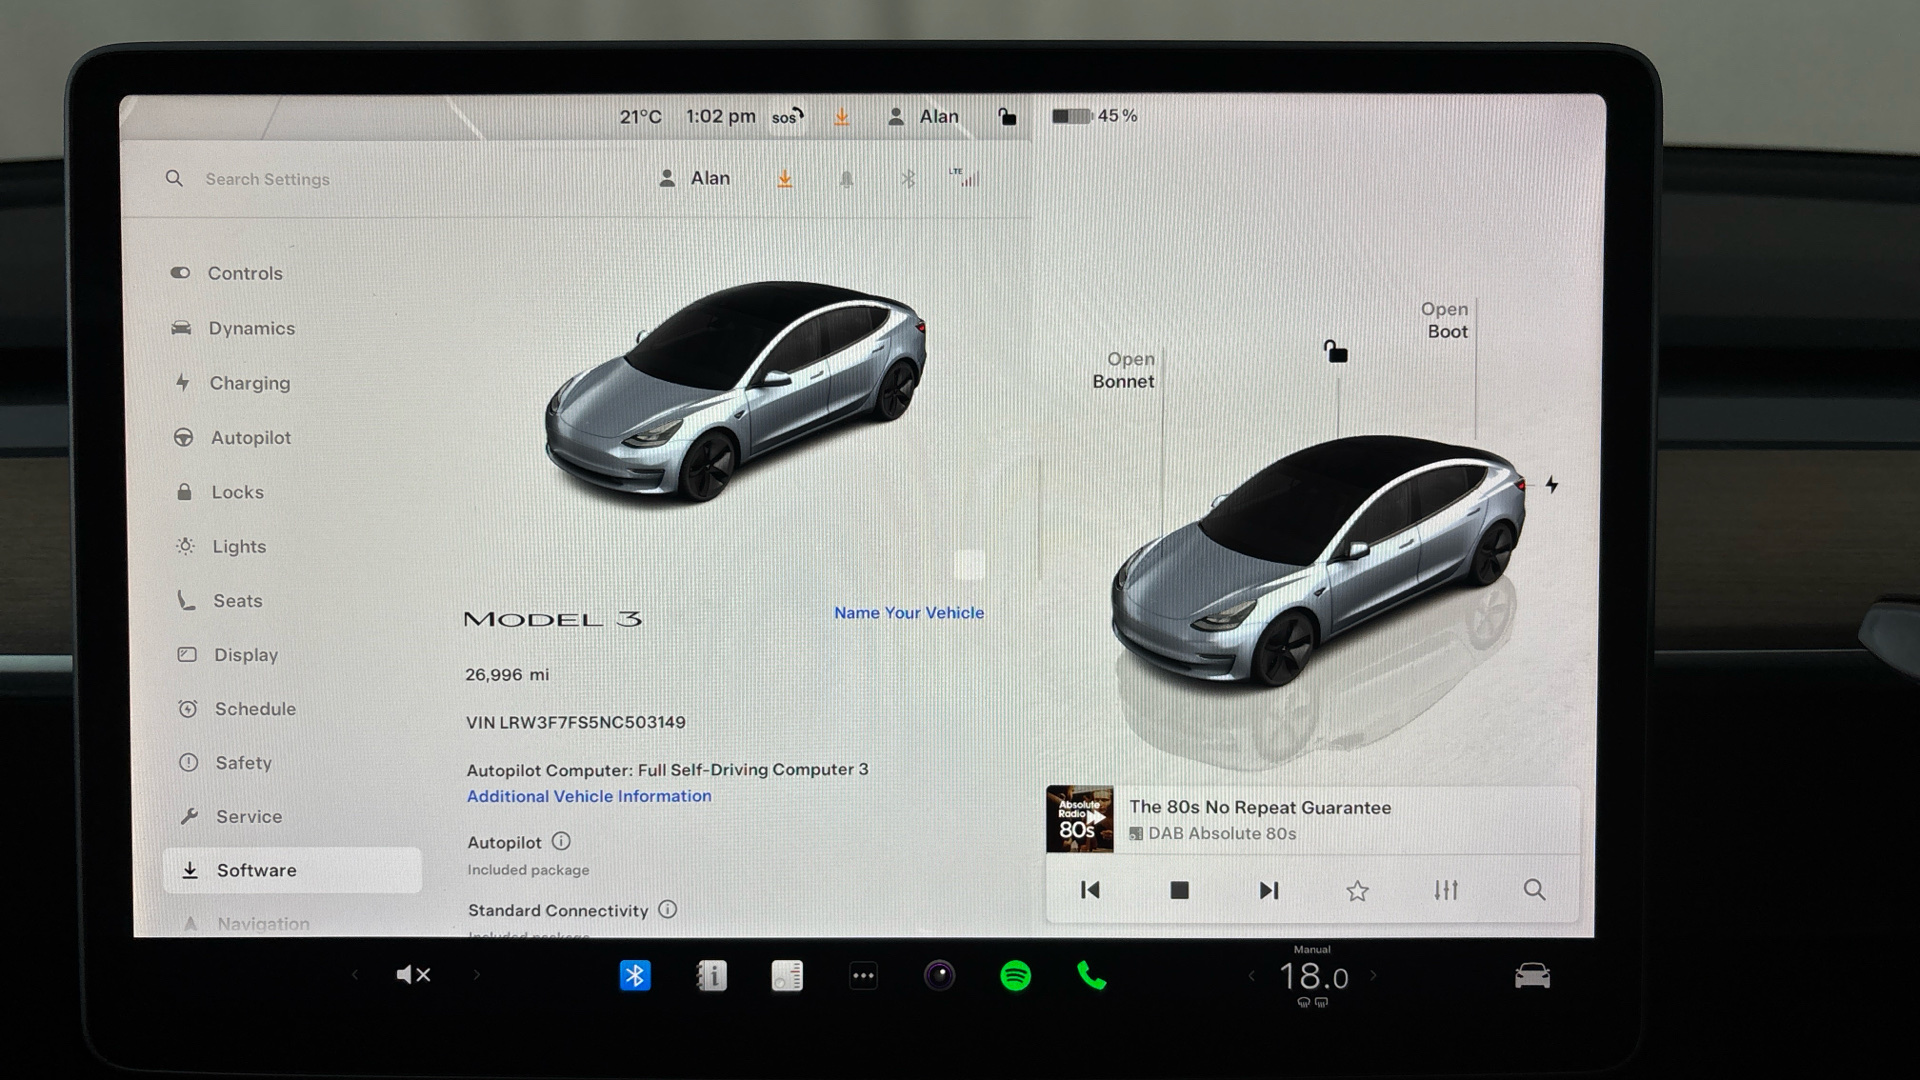Select the Service menu item

[231, 817]
